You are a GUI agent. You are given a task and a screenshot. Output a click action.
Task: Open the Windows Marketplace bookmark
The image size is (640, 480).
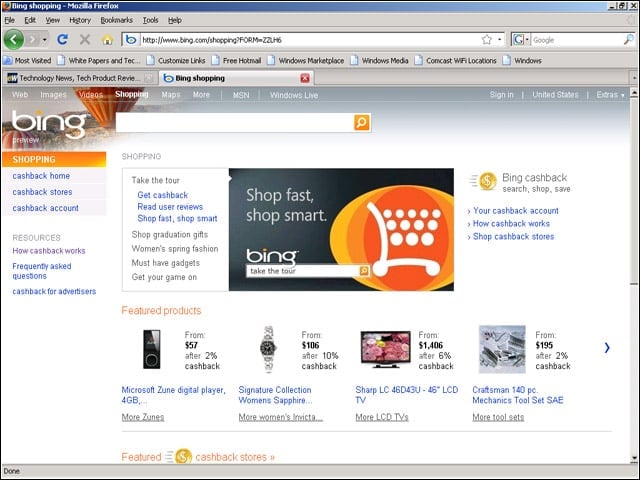point(306,60)
